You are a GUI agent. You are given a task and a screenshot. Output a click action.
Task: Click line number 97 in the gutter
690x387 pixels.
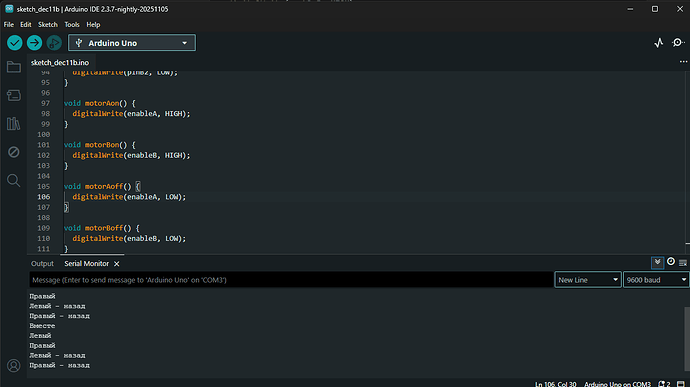pyautogui.click(x=45, y=103)
